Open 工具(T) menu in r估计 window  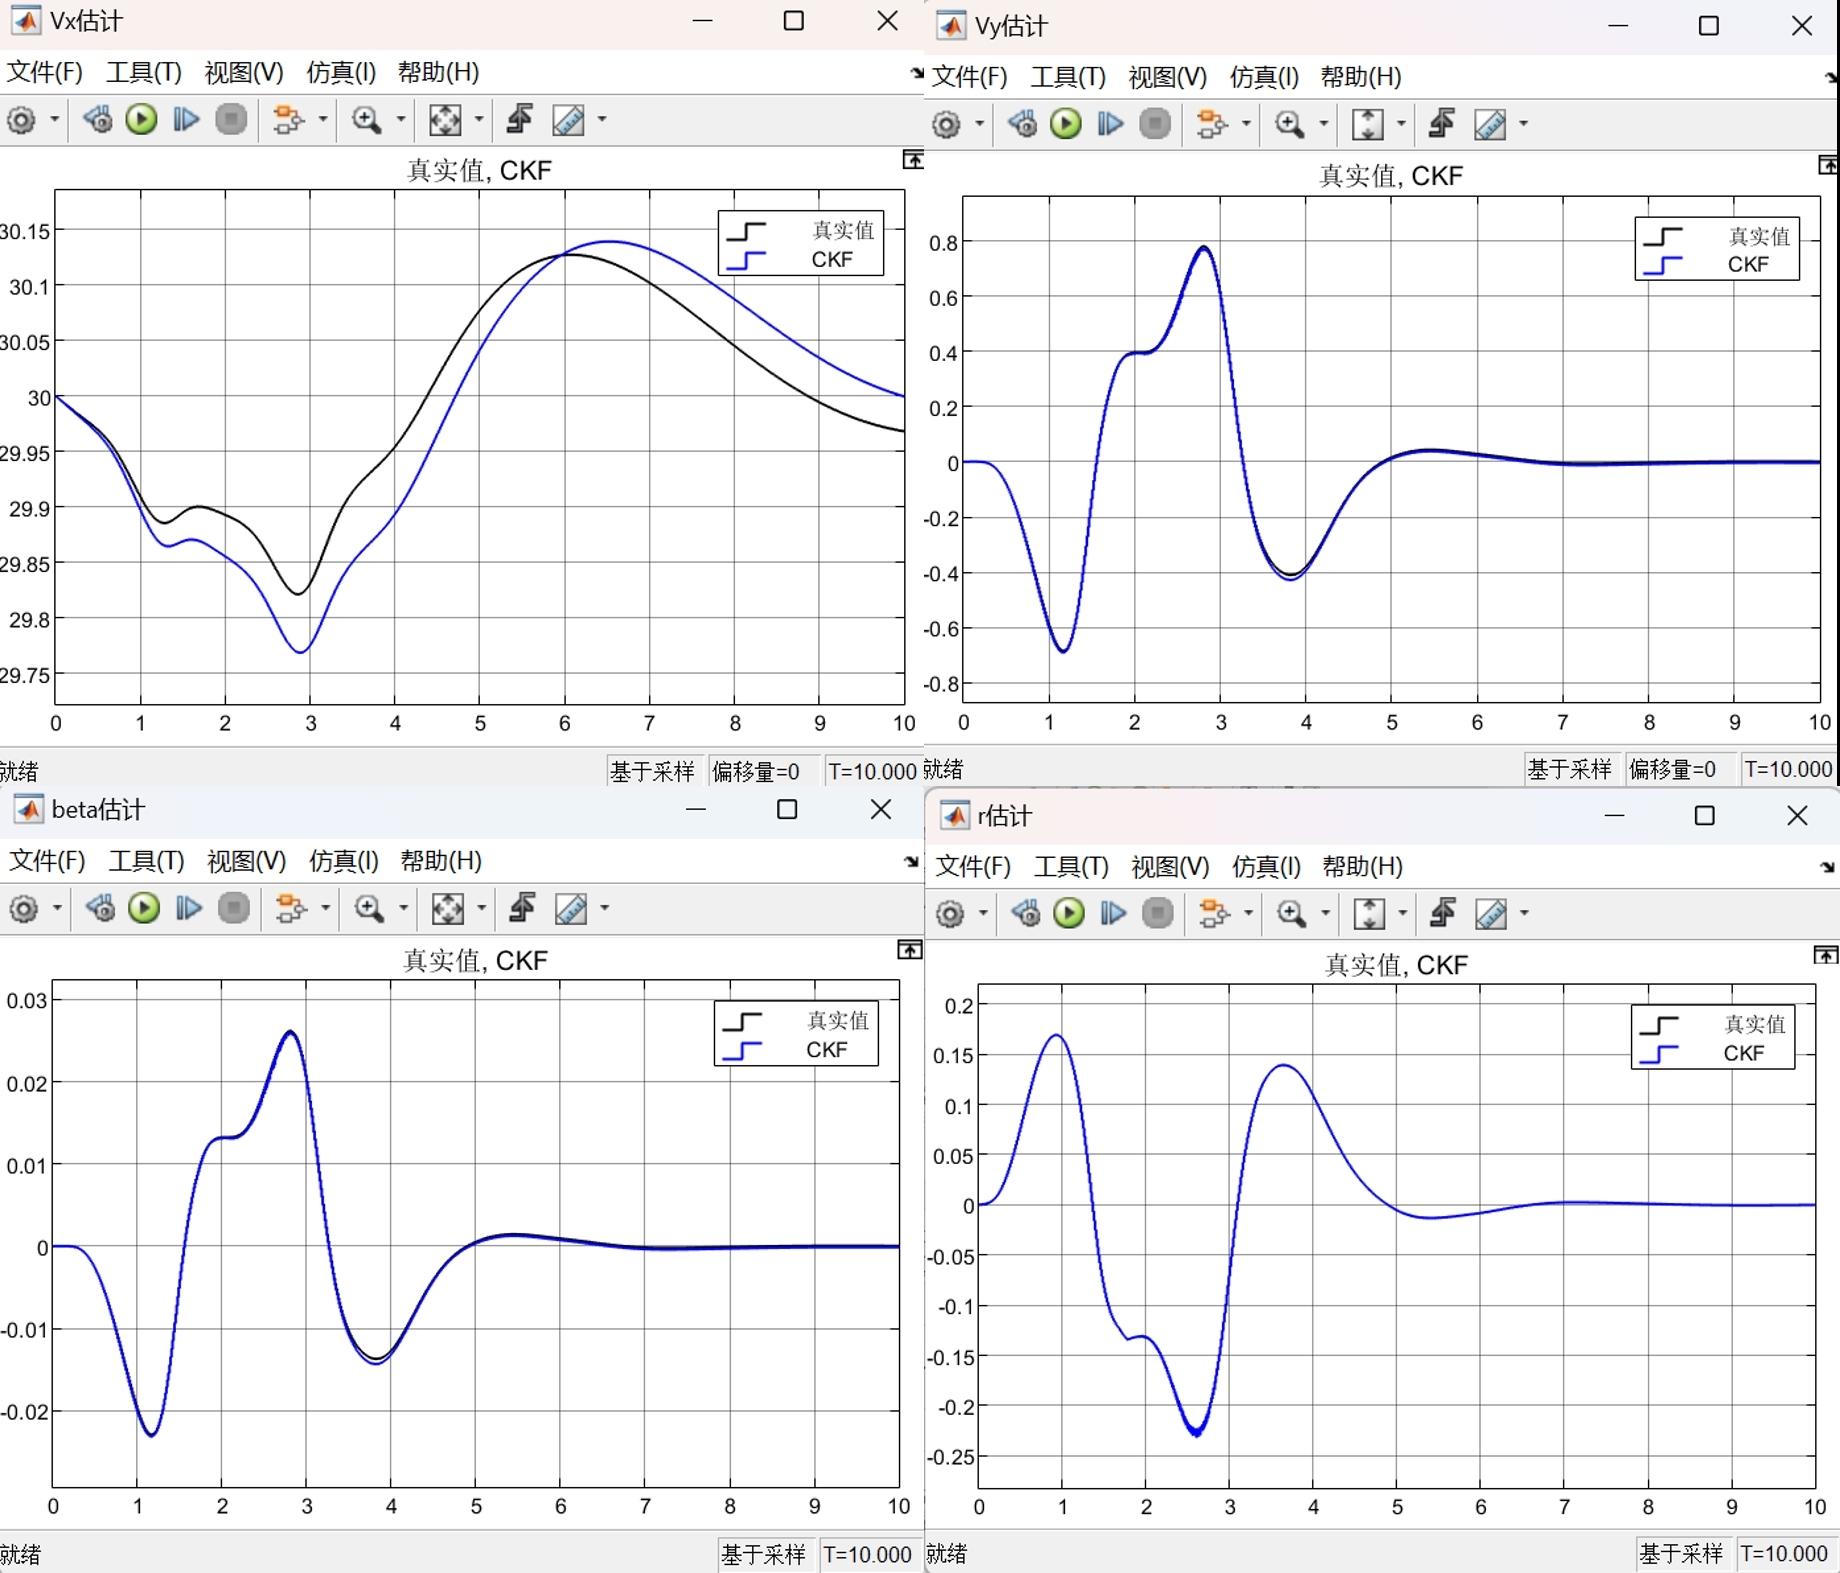click(1071, 866)
